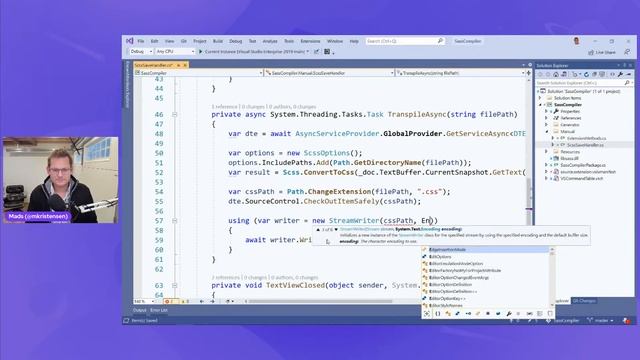Image resolution: width=640 pixels, height=360 pixels.
Task: Collapse the using block at line 57
Action: click(175, 221)
